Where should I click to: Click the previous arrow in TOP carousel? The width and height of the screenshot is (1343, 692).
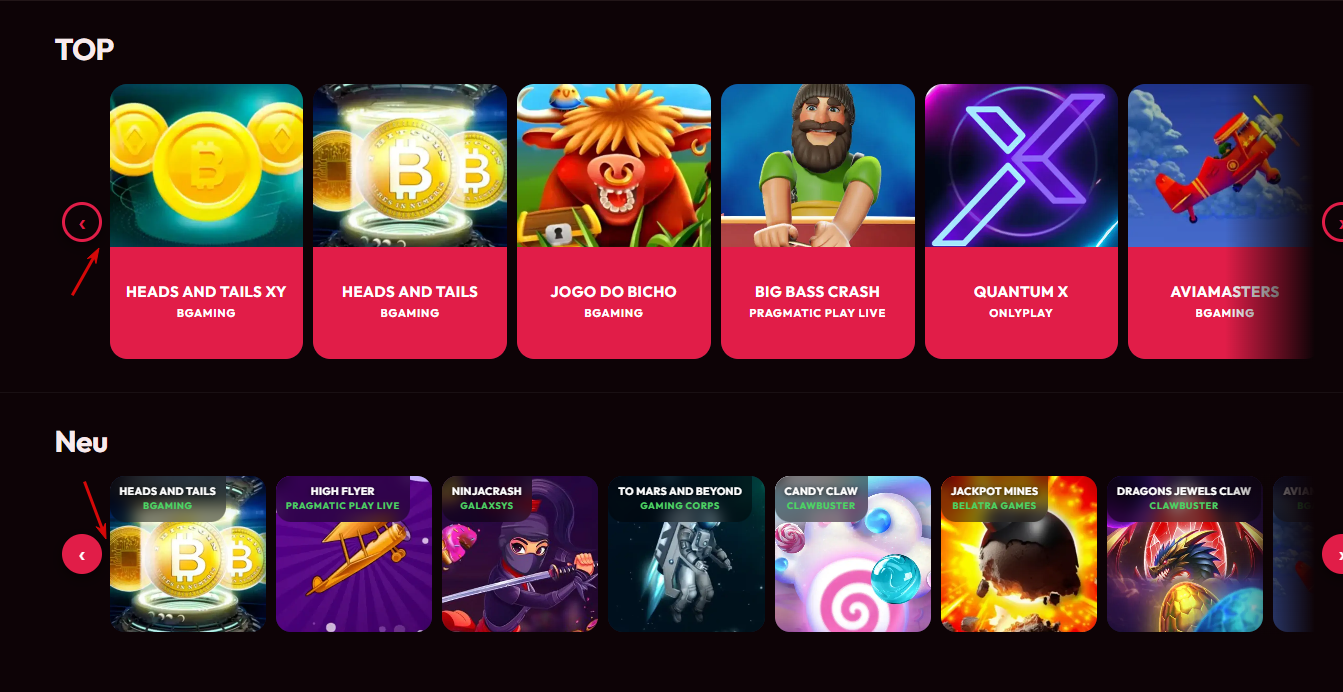pos(82,222)
